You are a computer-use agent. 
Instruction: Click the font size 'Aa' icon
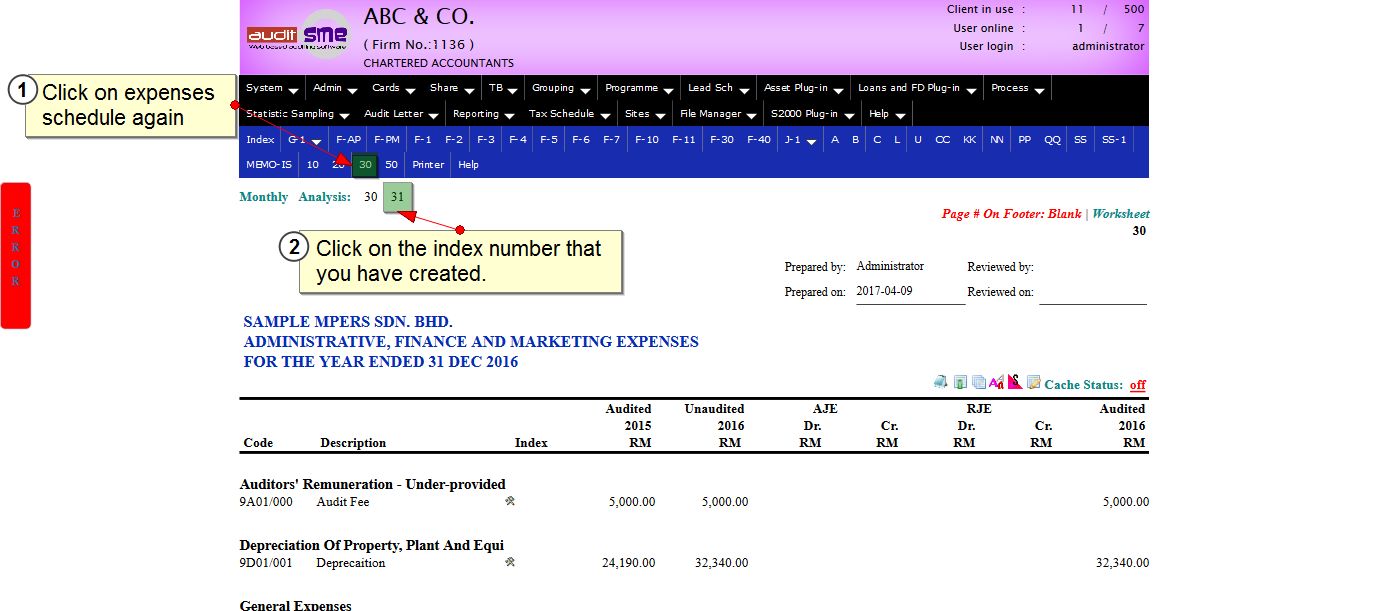coord(996,382)
